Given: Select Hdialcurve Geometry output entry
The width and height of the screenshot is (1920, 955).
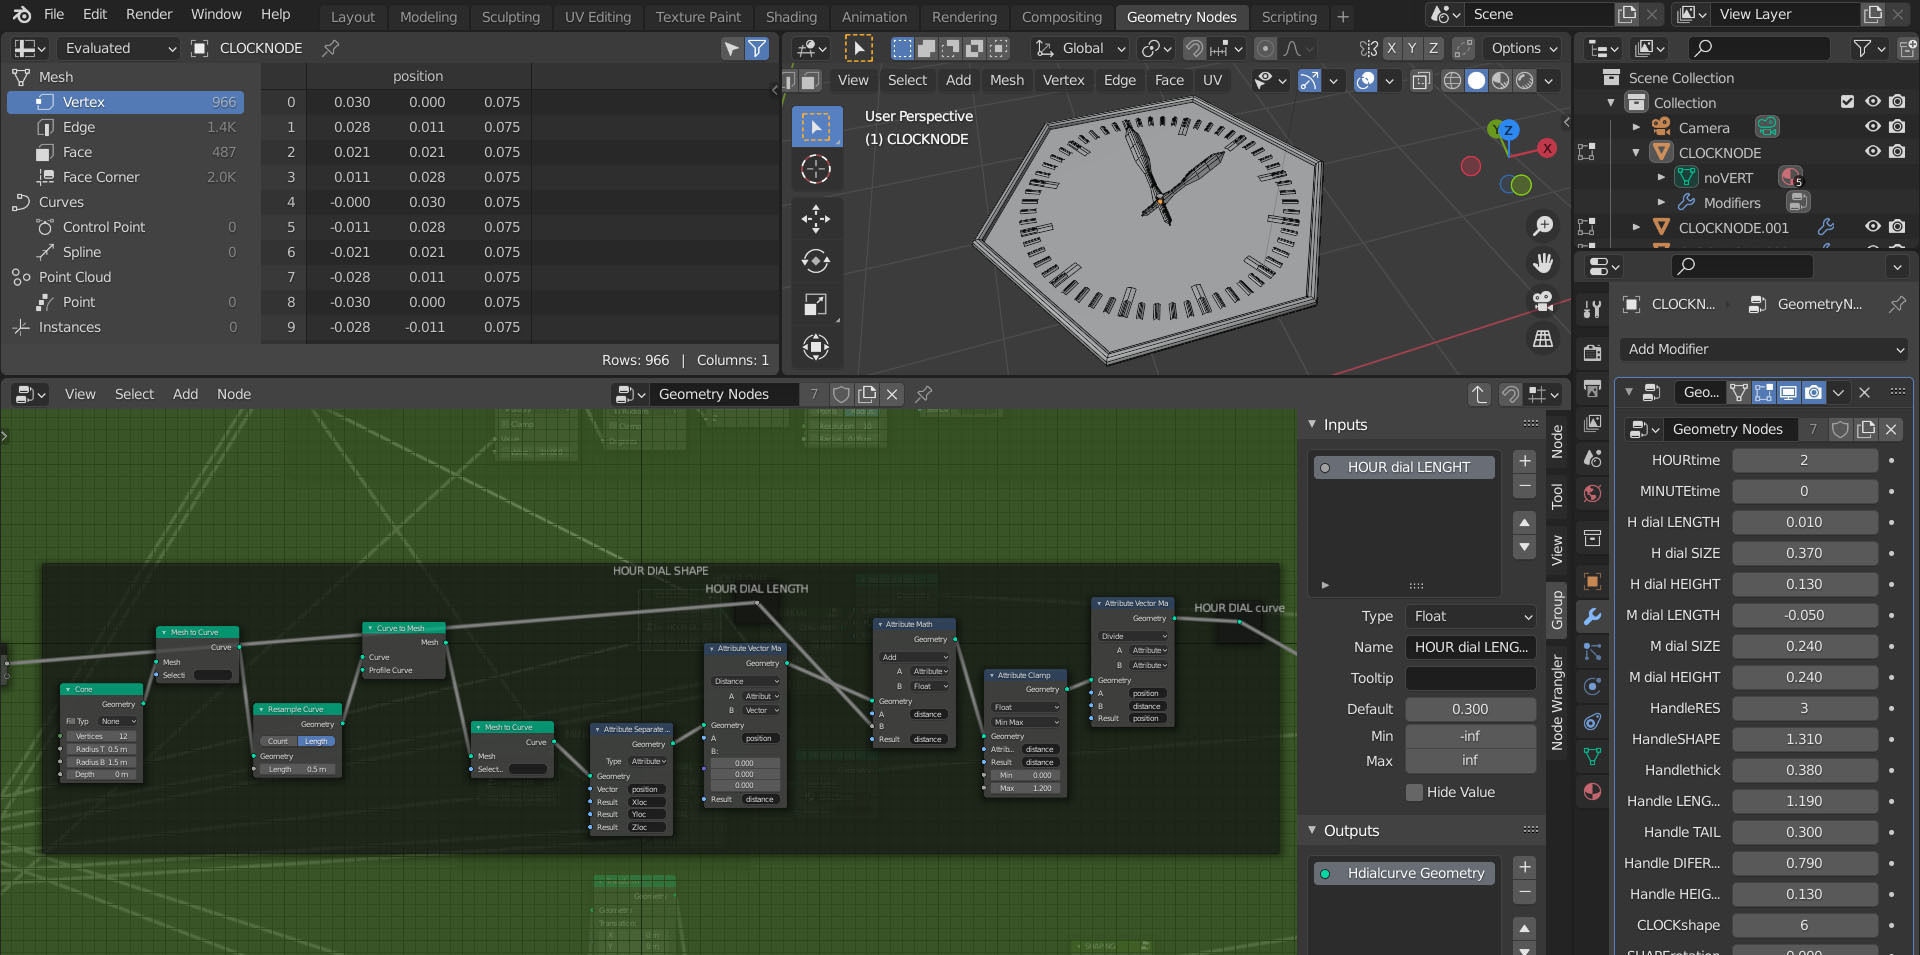Looking at the screenshot, I should click(1404, 873).
